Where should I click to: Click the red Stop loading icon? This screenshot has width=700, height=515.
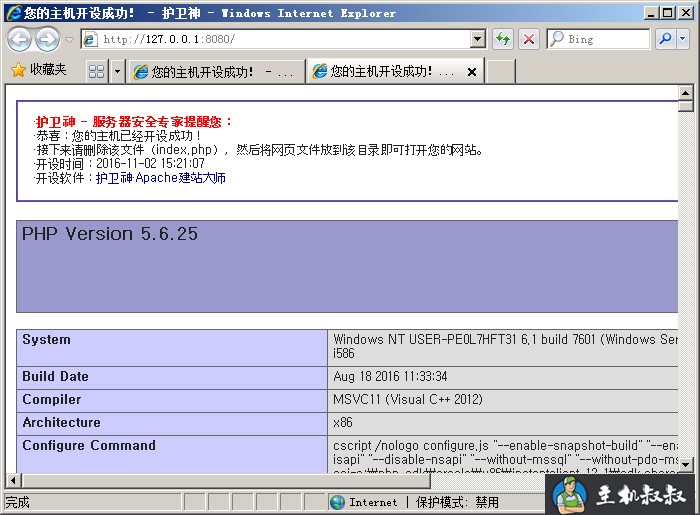[x=529, y=39]
